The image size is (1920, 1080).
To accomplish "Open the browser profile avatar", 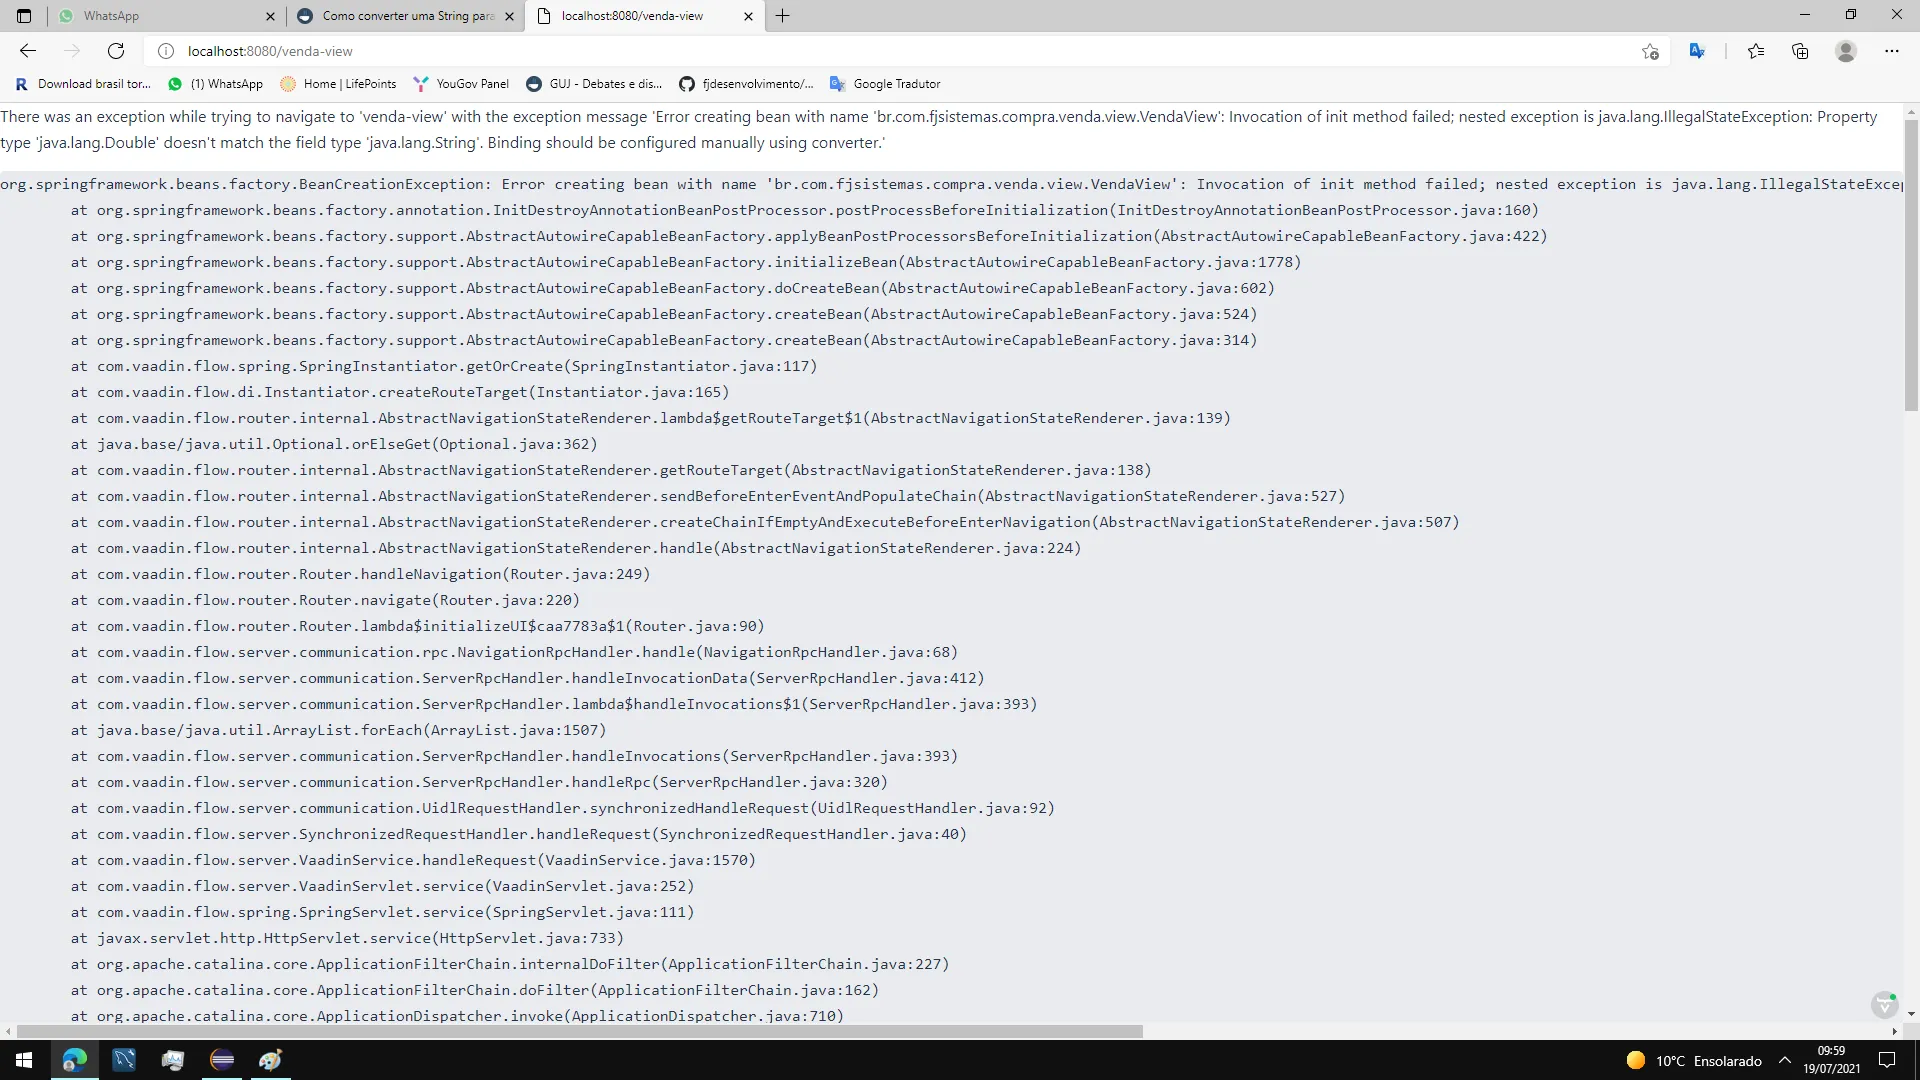I will (1846, 51).
